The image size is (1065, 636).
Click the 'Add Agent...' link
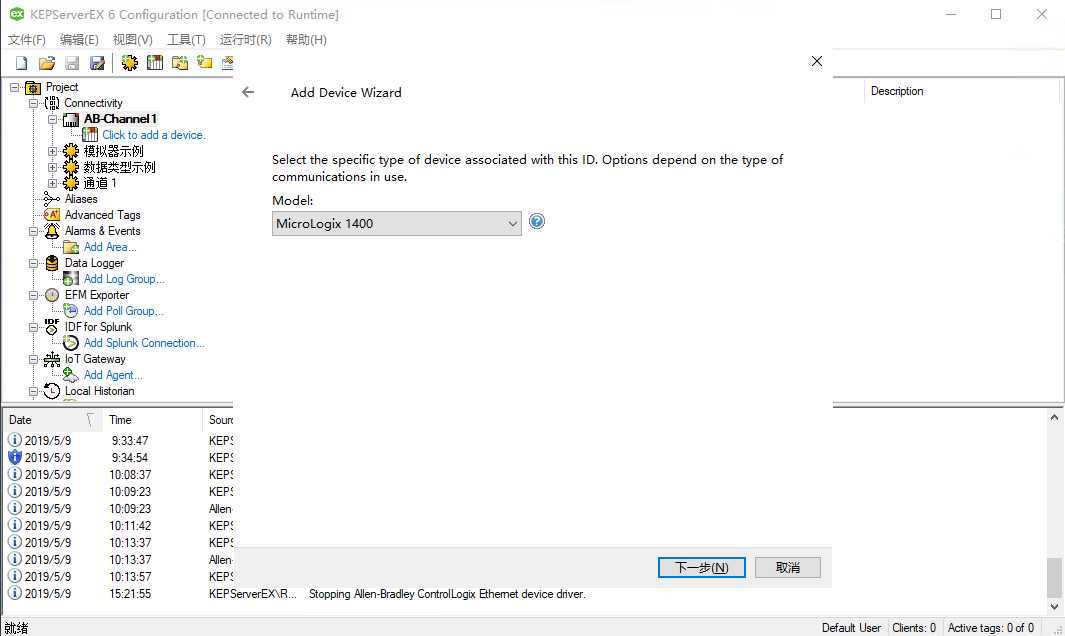(113, 375)
